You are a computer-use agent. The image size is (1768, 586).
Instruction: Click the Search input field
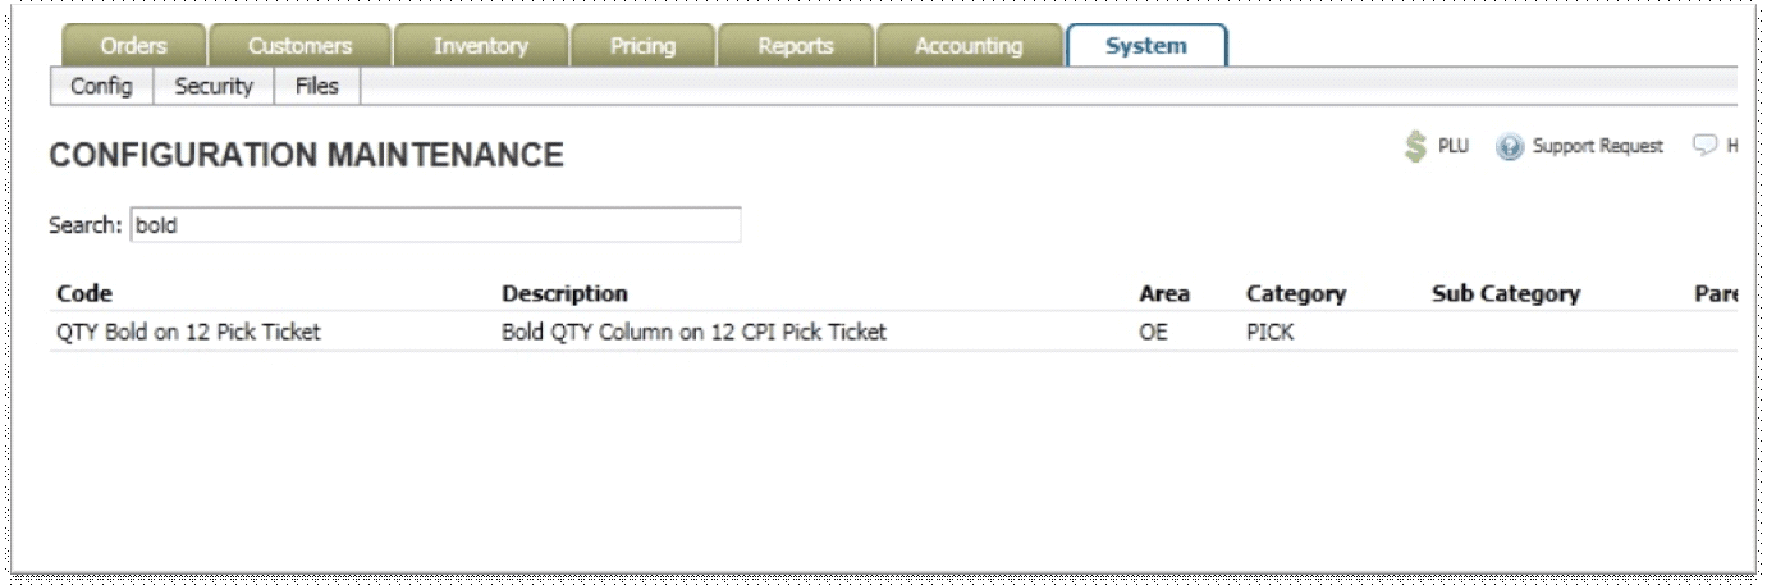(436, 225)
